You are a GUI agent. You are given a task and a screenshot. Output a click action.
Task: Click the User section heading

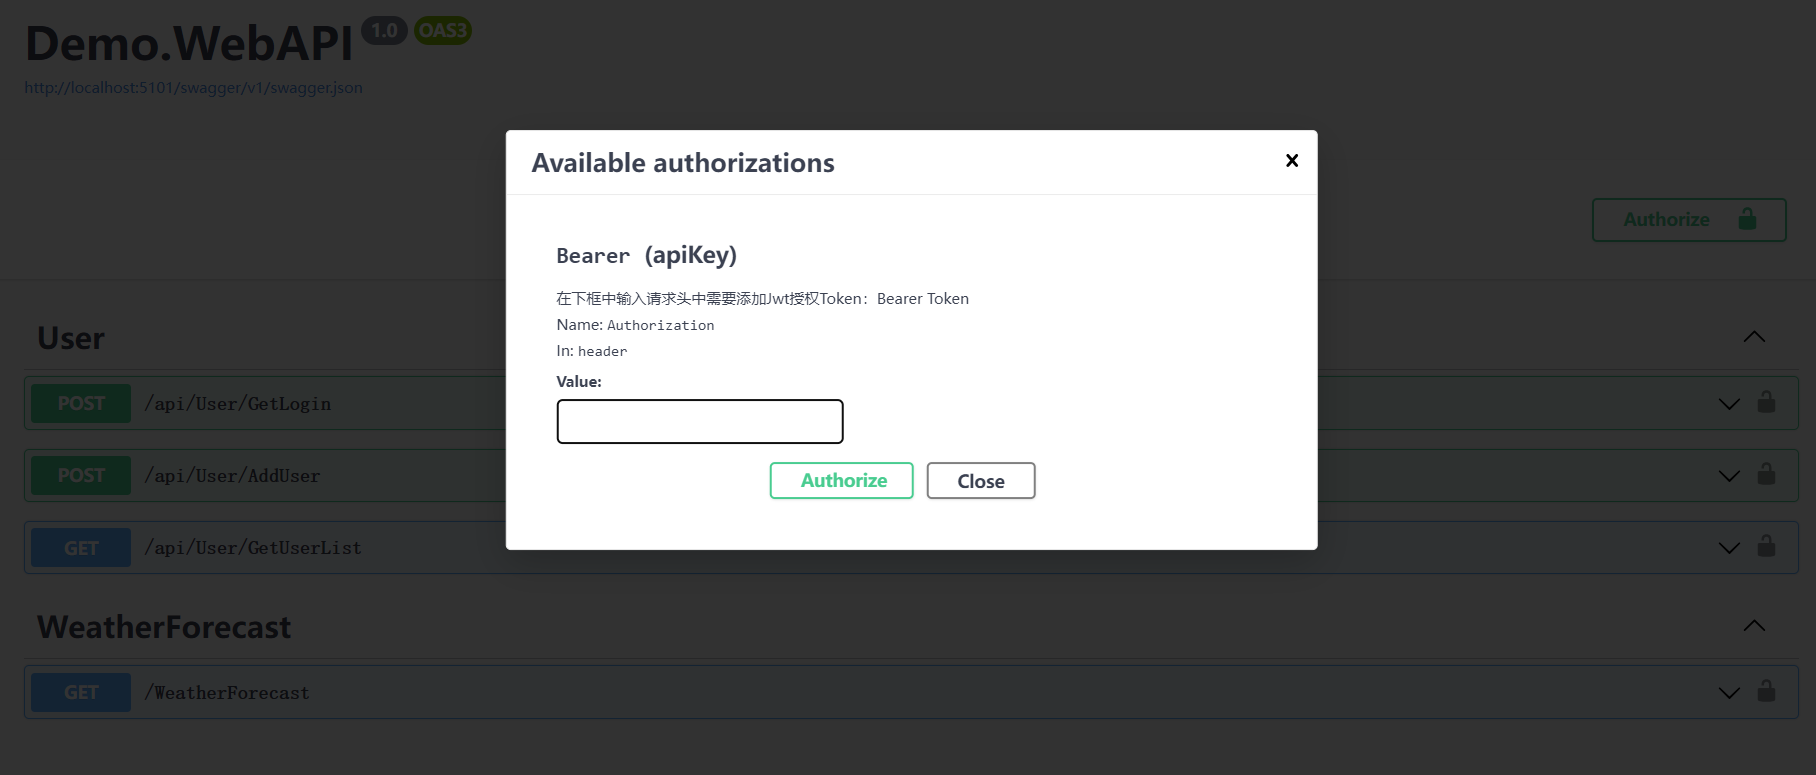click(71, 338)
